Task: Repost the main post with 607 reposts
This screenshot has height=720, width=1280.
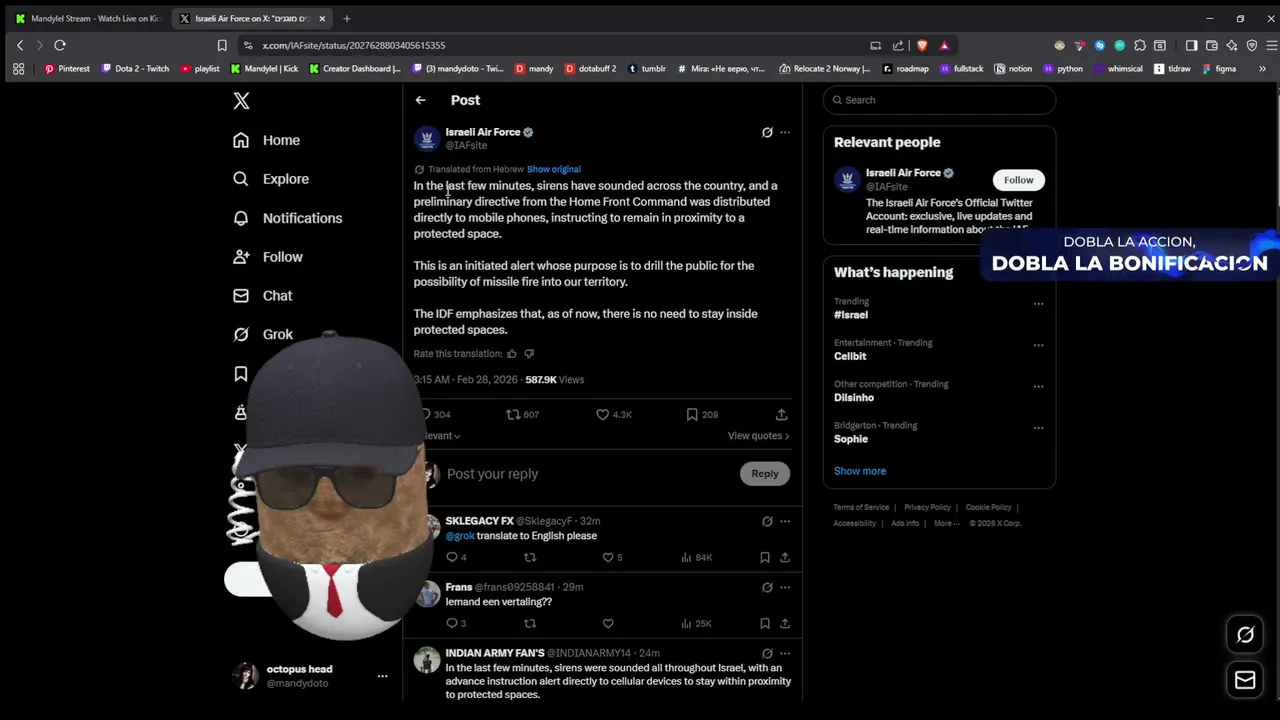Action: coord(522,414)
